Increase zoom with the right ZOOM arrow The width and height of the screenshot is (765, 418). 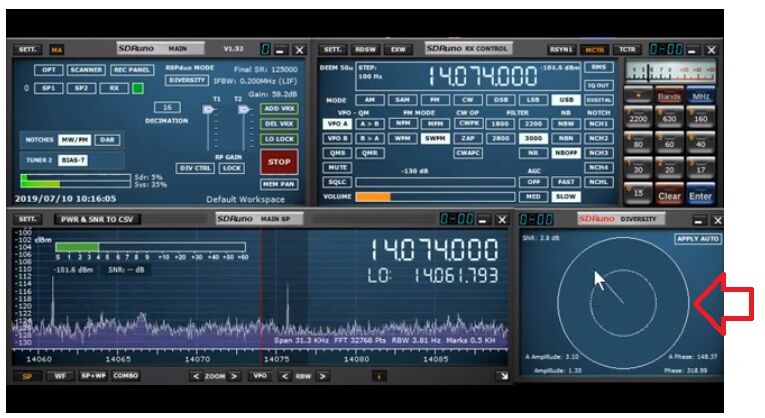[x=235, y=376]
